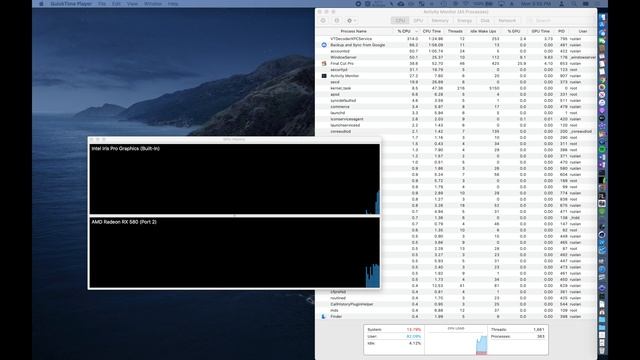Select the syncdefaultsd process row
Screen dimensions: 640x360
[456, 100]
